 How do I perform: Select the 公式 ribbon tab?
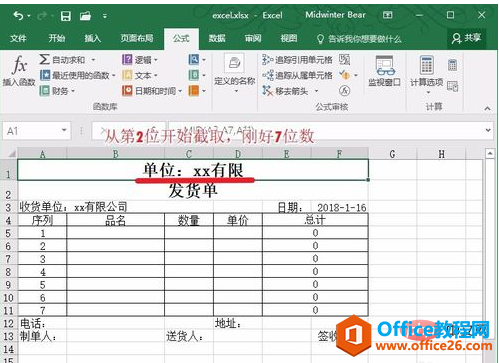(181, 39)
